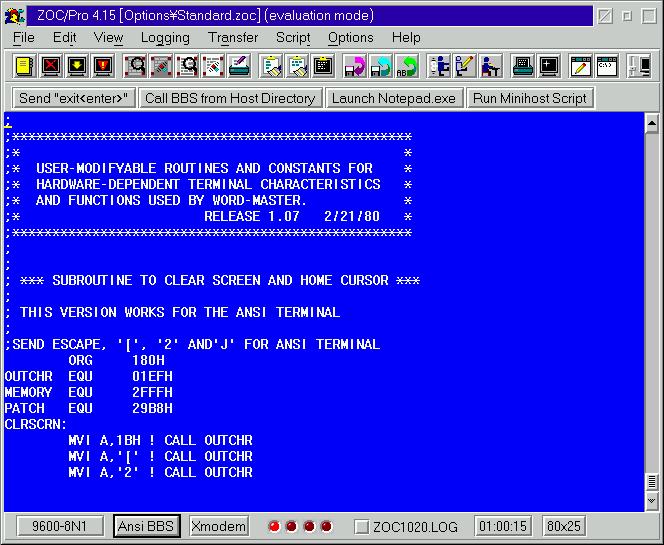Click the green arrow AB text send icon
Screen dimensions: 664x545
407,66
